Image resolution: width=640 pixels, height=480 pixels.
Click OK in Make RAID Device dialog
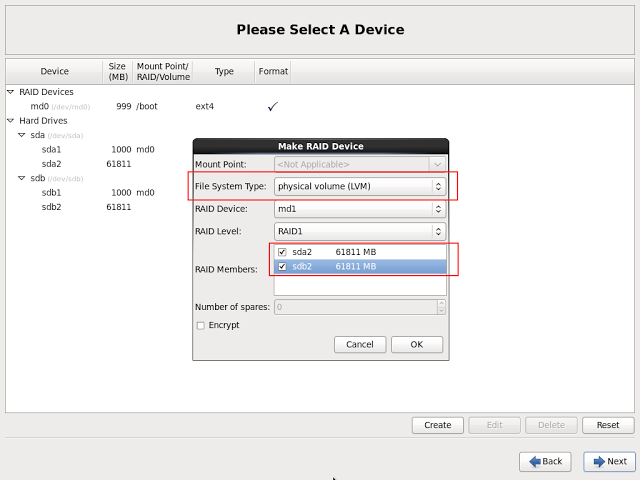[x=416, y=344]
